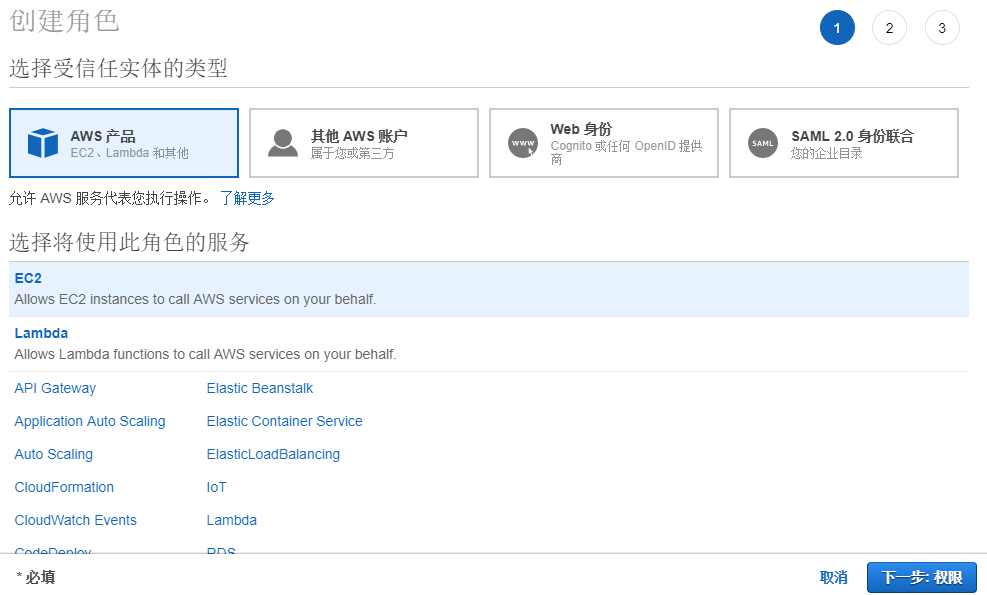
Task: Click the AWS 产品 cube icon
Action: [x=43, y=143]
